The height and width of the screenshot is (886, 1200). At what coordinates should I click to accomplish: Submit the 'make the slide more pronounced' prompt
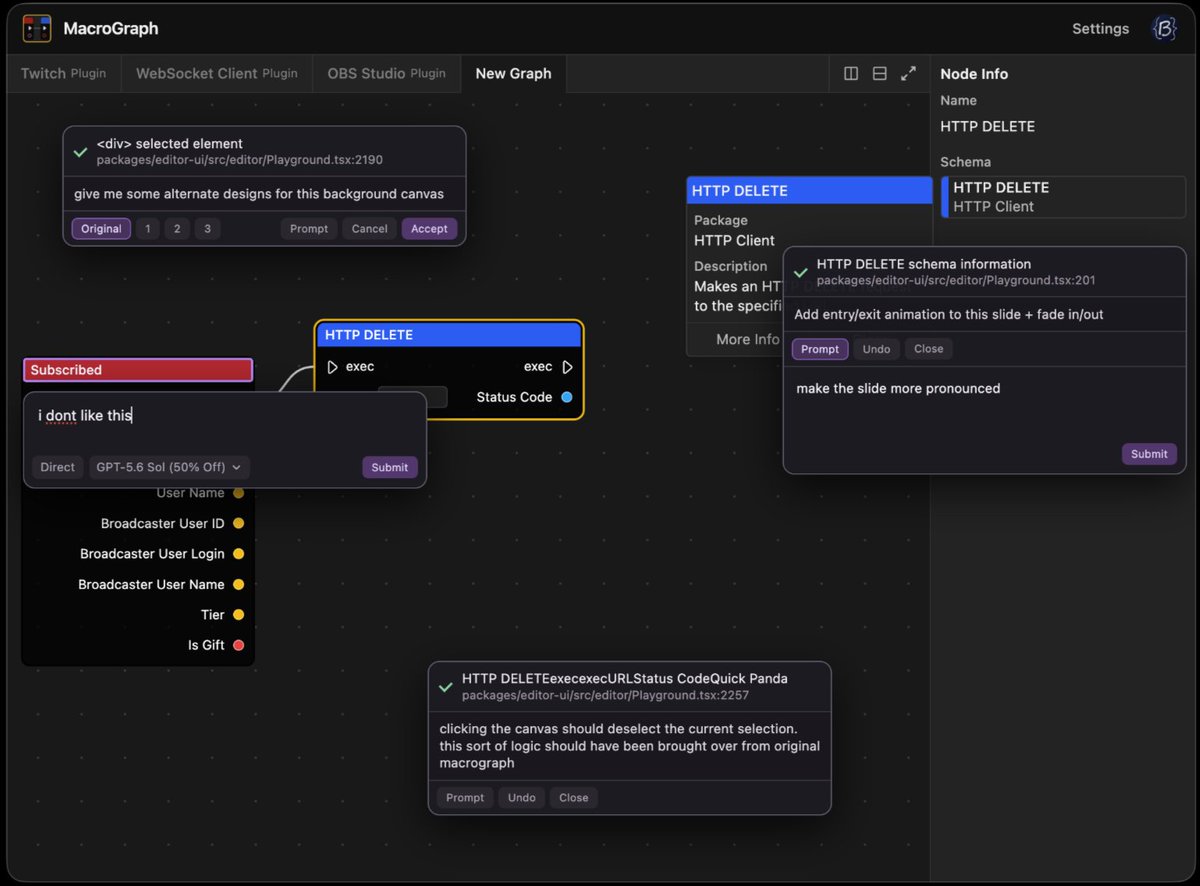(x=1149, y=454)
